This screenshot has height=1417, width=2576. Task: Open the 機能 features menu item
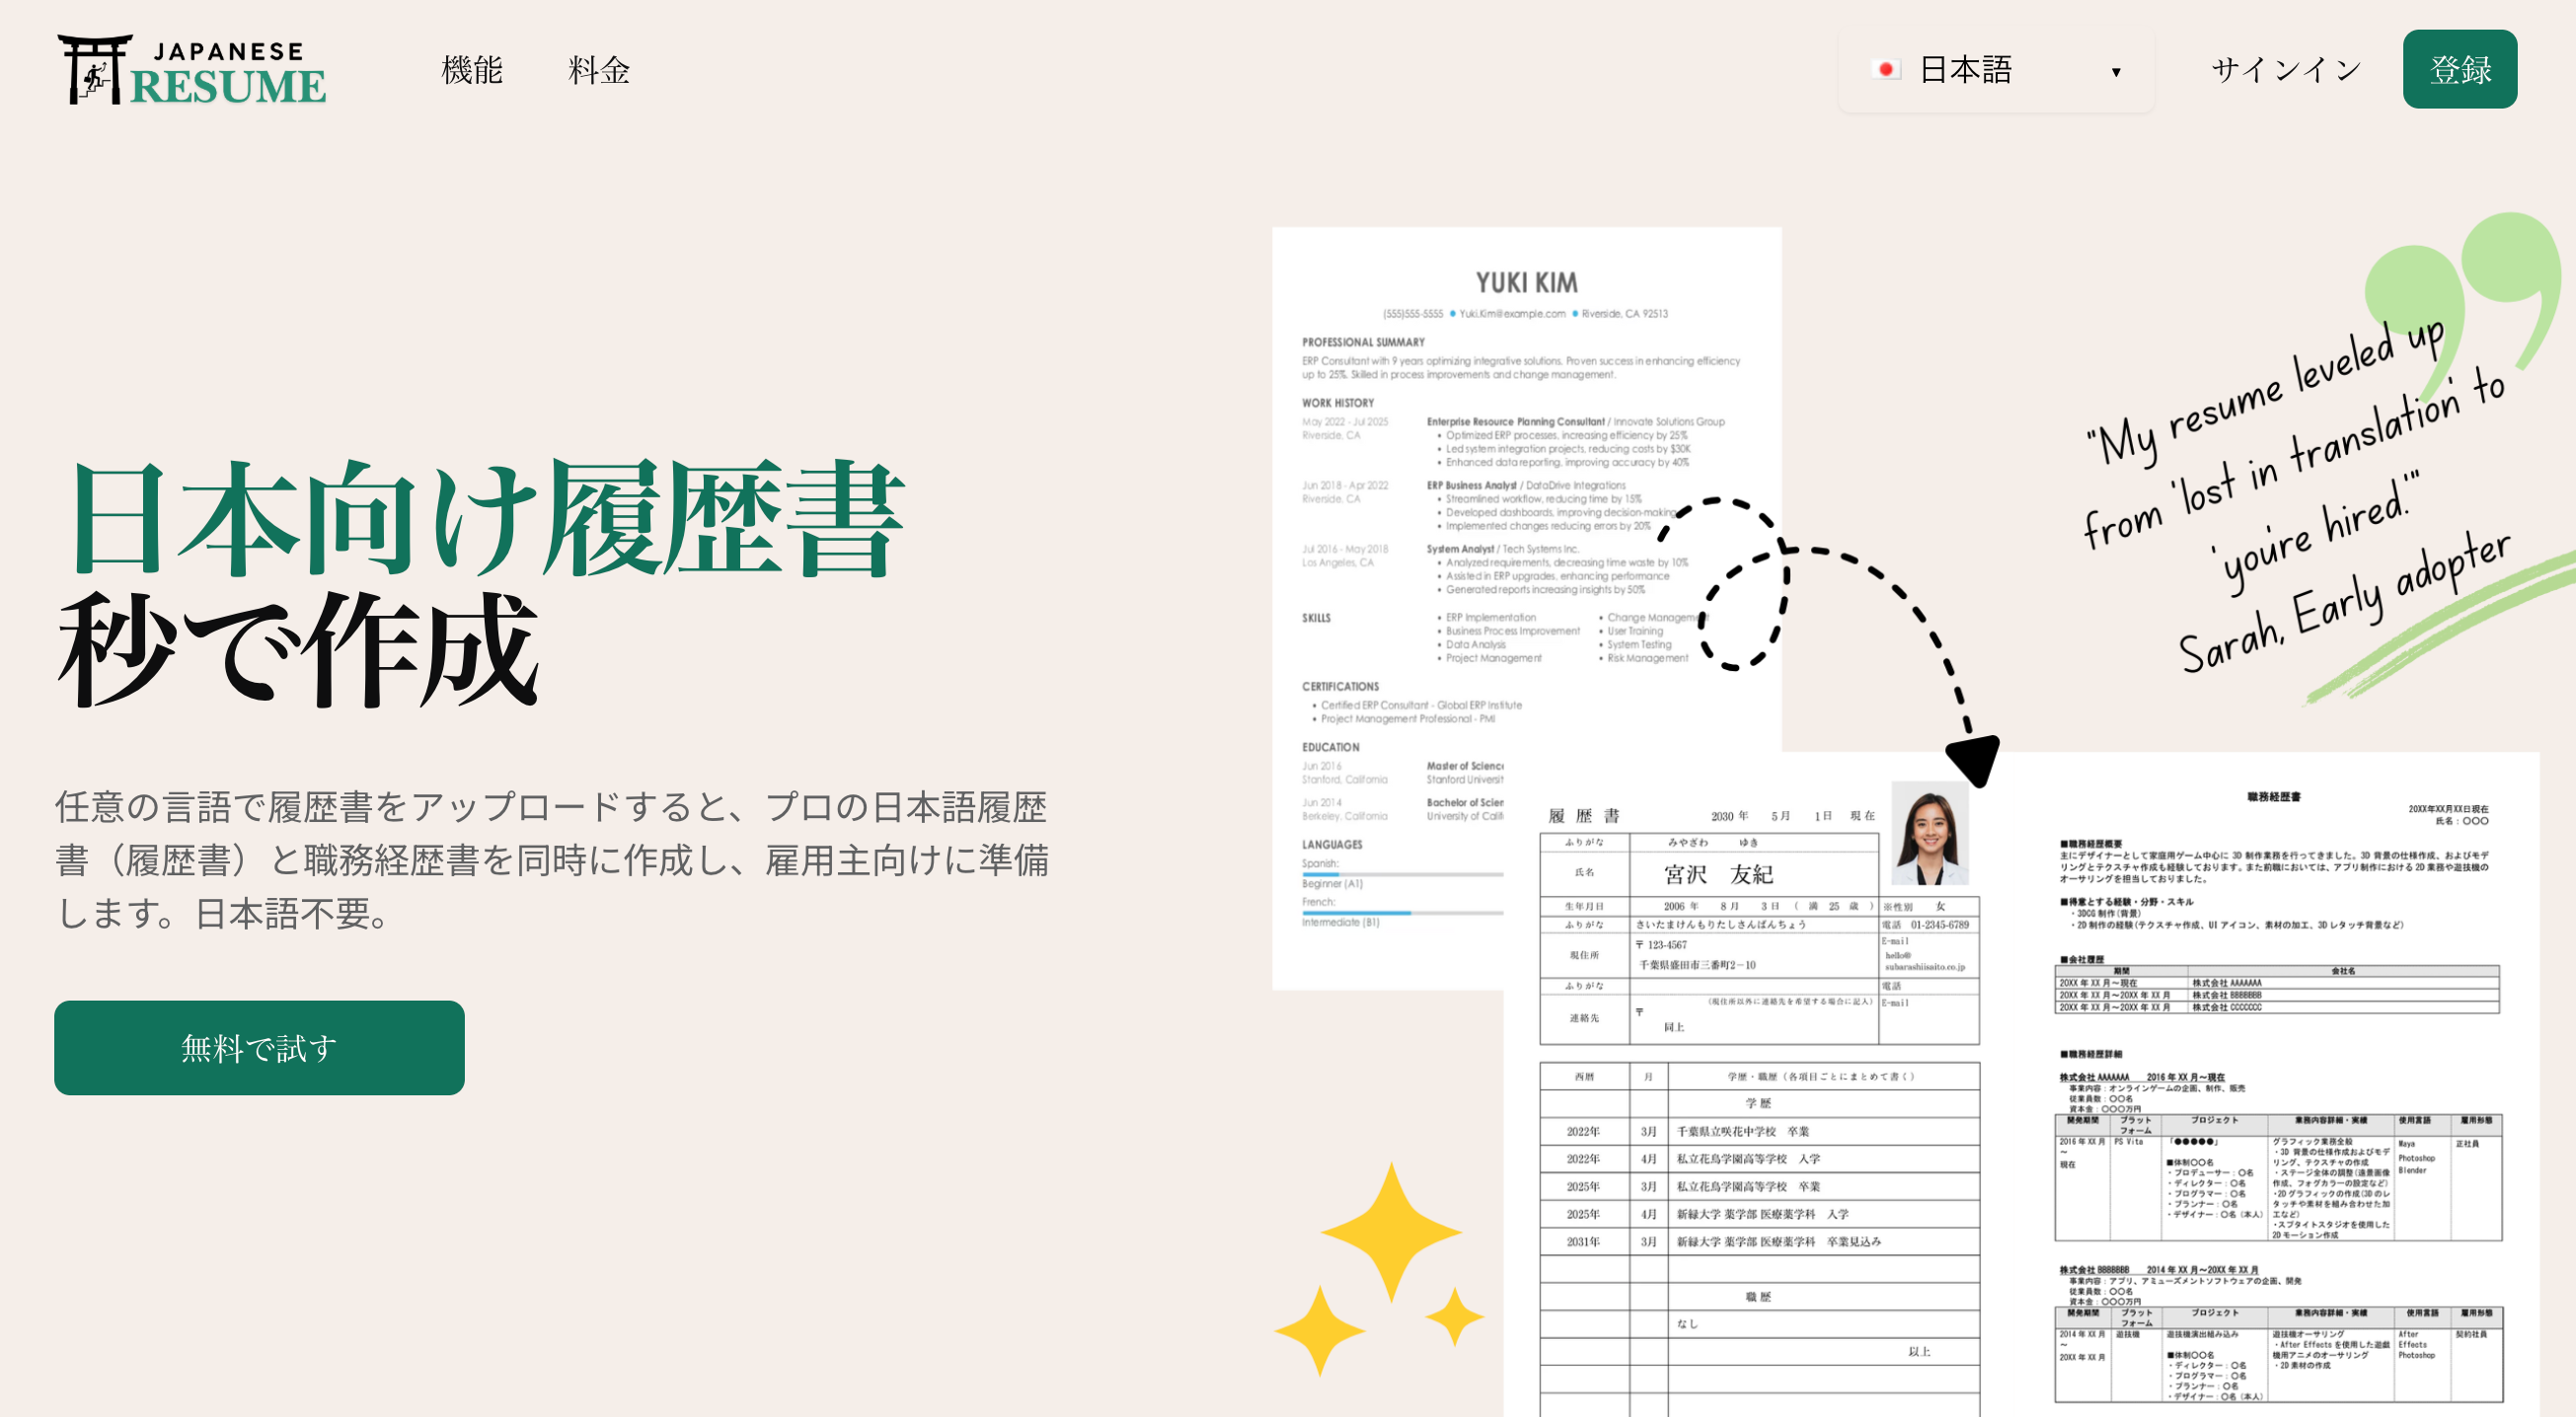[x=472, y=70]
